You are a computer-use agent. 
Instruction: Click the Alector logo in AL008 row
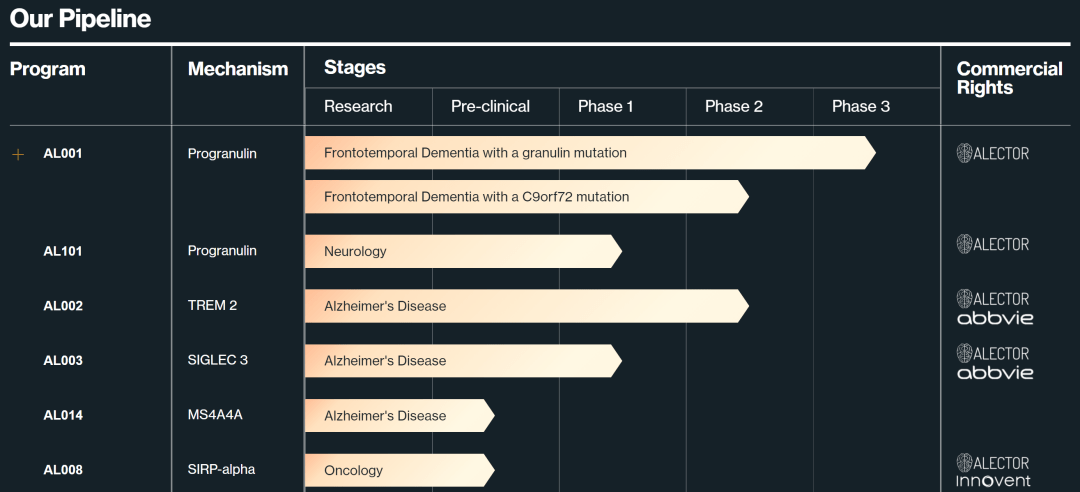(x=992, y=463)
